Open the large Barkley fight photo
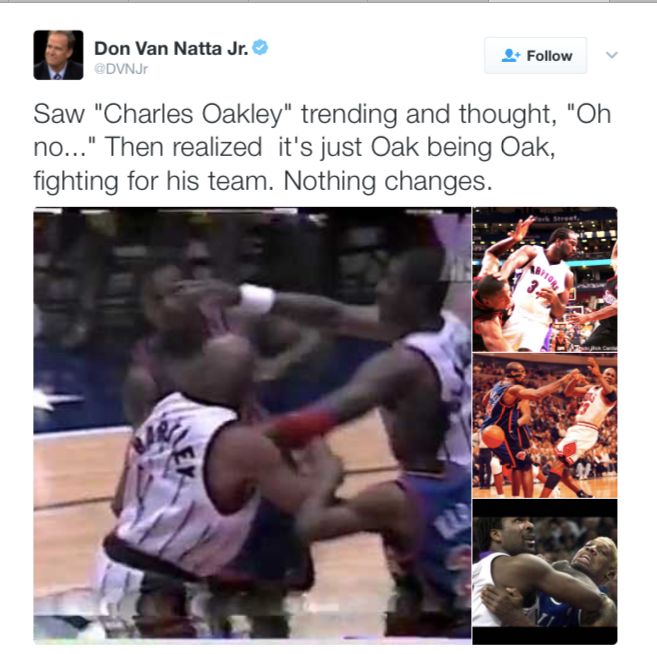This screenshot has width=657, height=654. (x=252, y=424)
